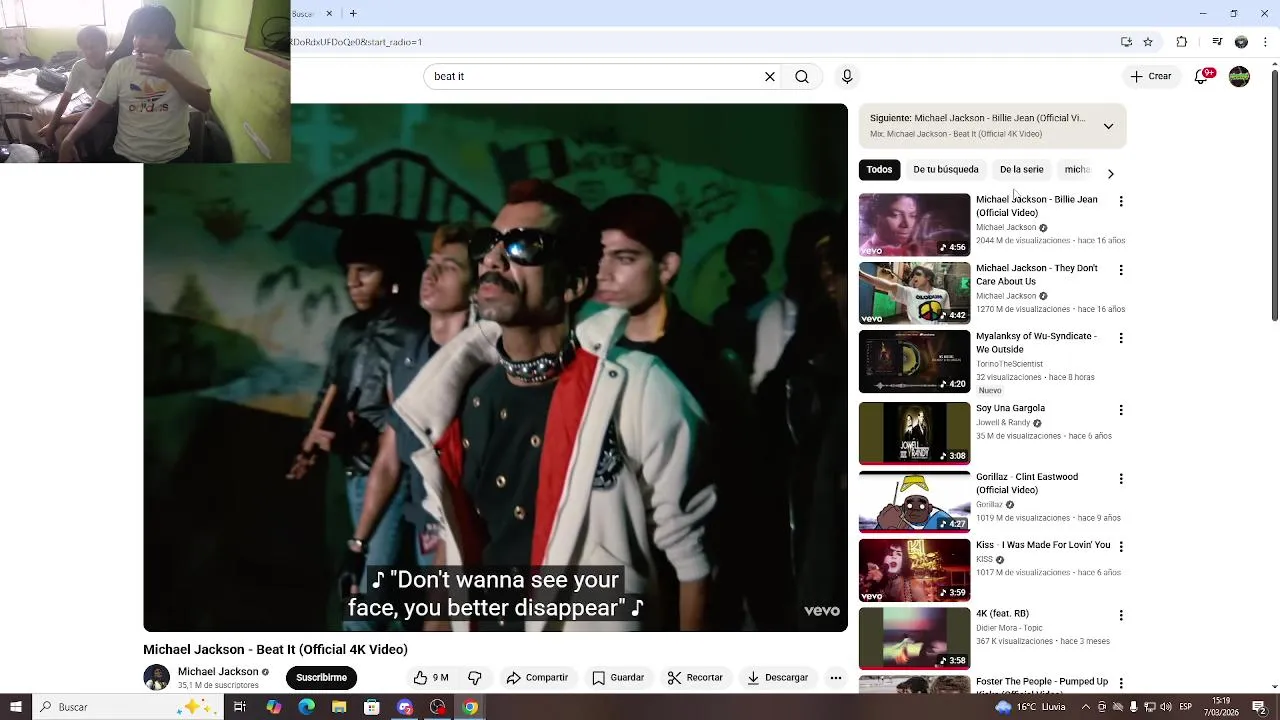Select the partially visible 'micha' chip
This screenshot has width=1280, height=720.
click(1077, 169)
